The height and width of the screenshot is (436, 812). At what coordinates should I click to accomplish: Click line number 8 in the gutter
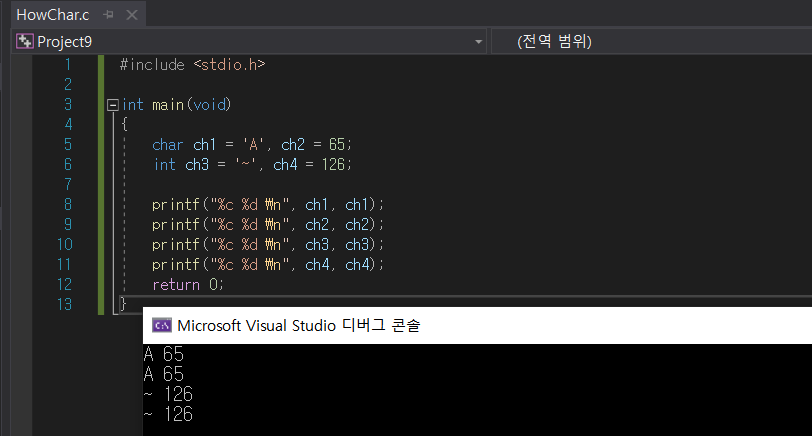tap(67, 205)
